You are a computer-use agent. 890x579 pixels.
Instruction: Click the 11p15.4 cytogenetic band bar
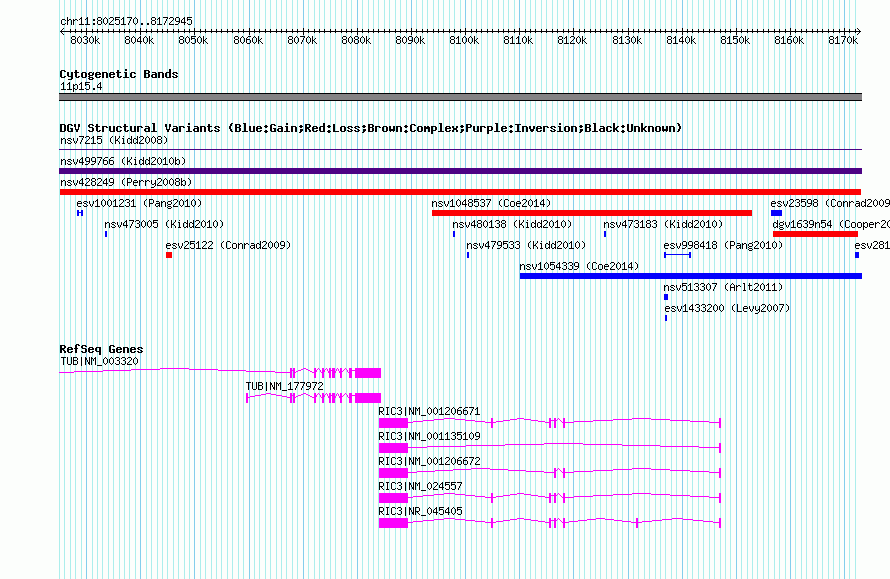pyautogui.click(x=460, y=97)
